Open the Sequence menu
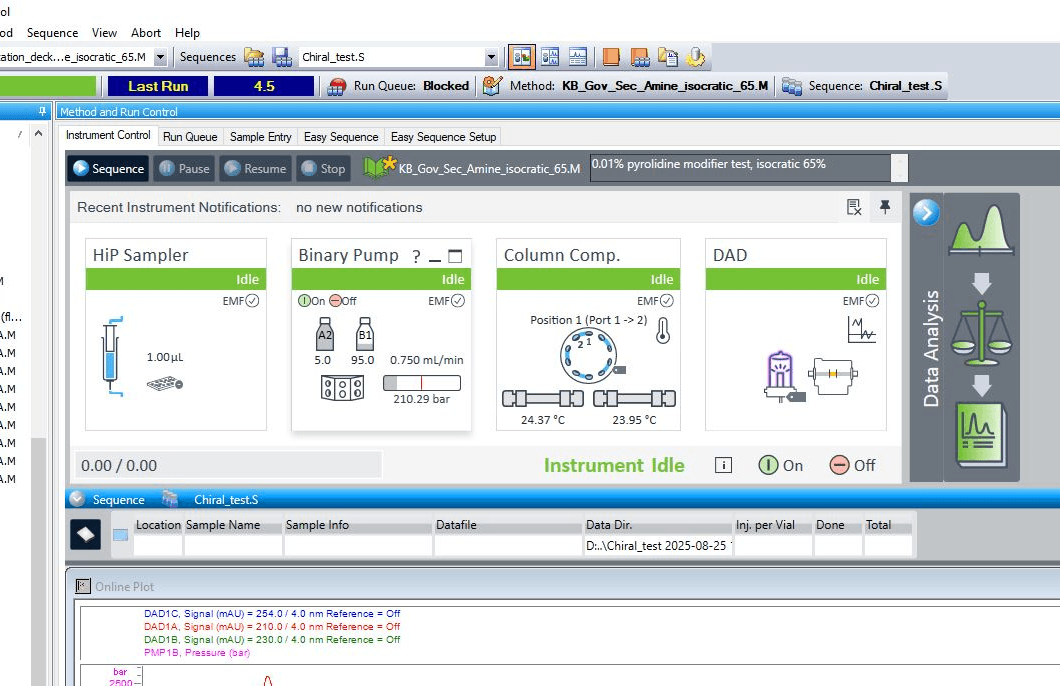The width and height of the screenshot is (1060, 686). pyautogui.click(x=52, y=33)
